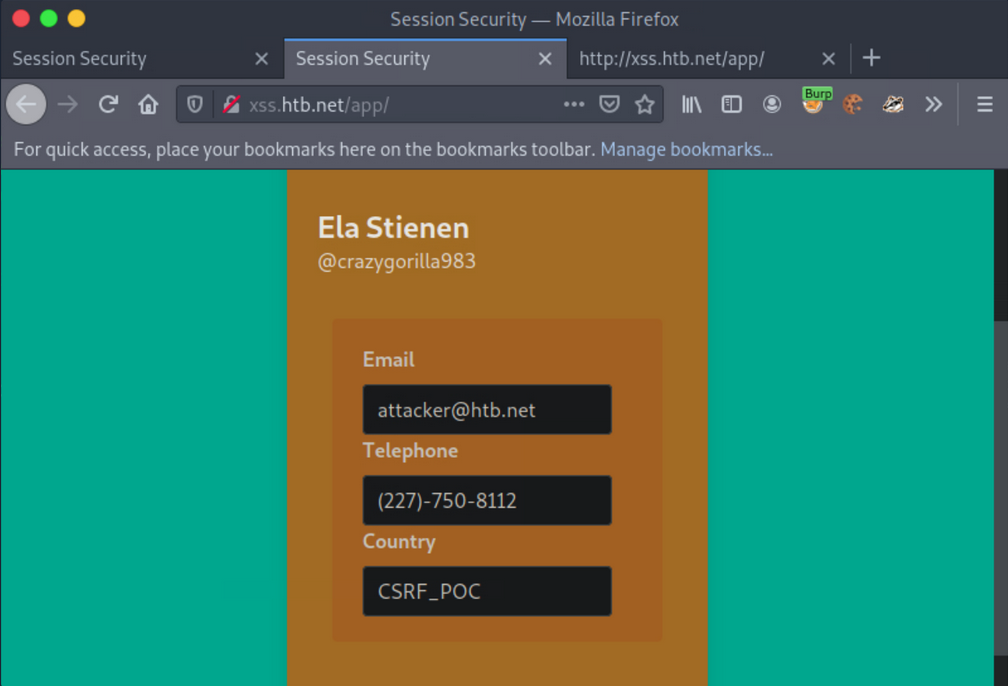Click the insecure connection padlock icon
Screen dimensions: 1008x686
click(x=231, y=104)
